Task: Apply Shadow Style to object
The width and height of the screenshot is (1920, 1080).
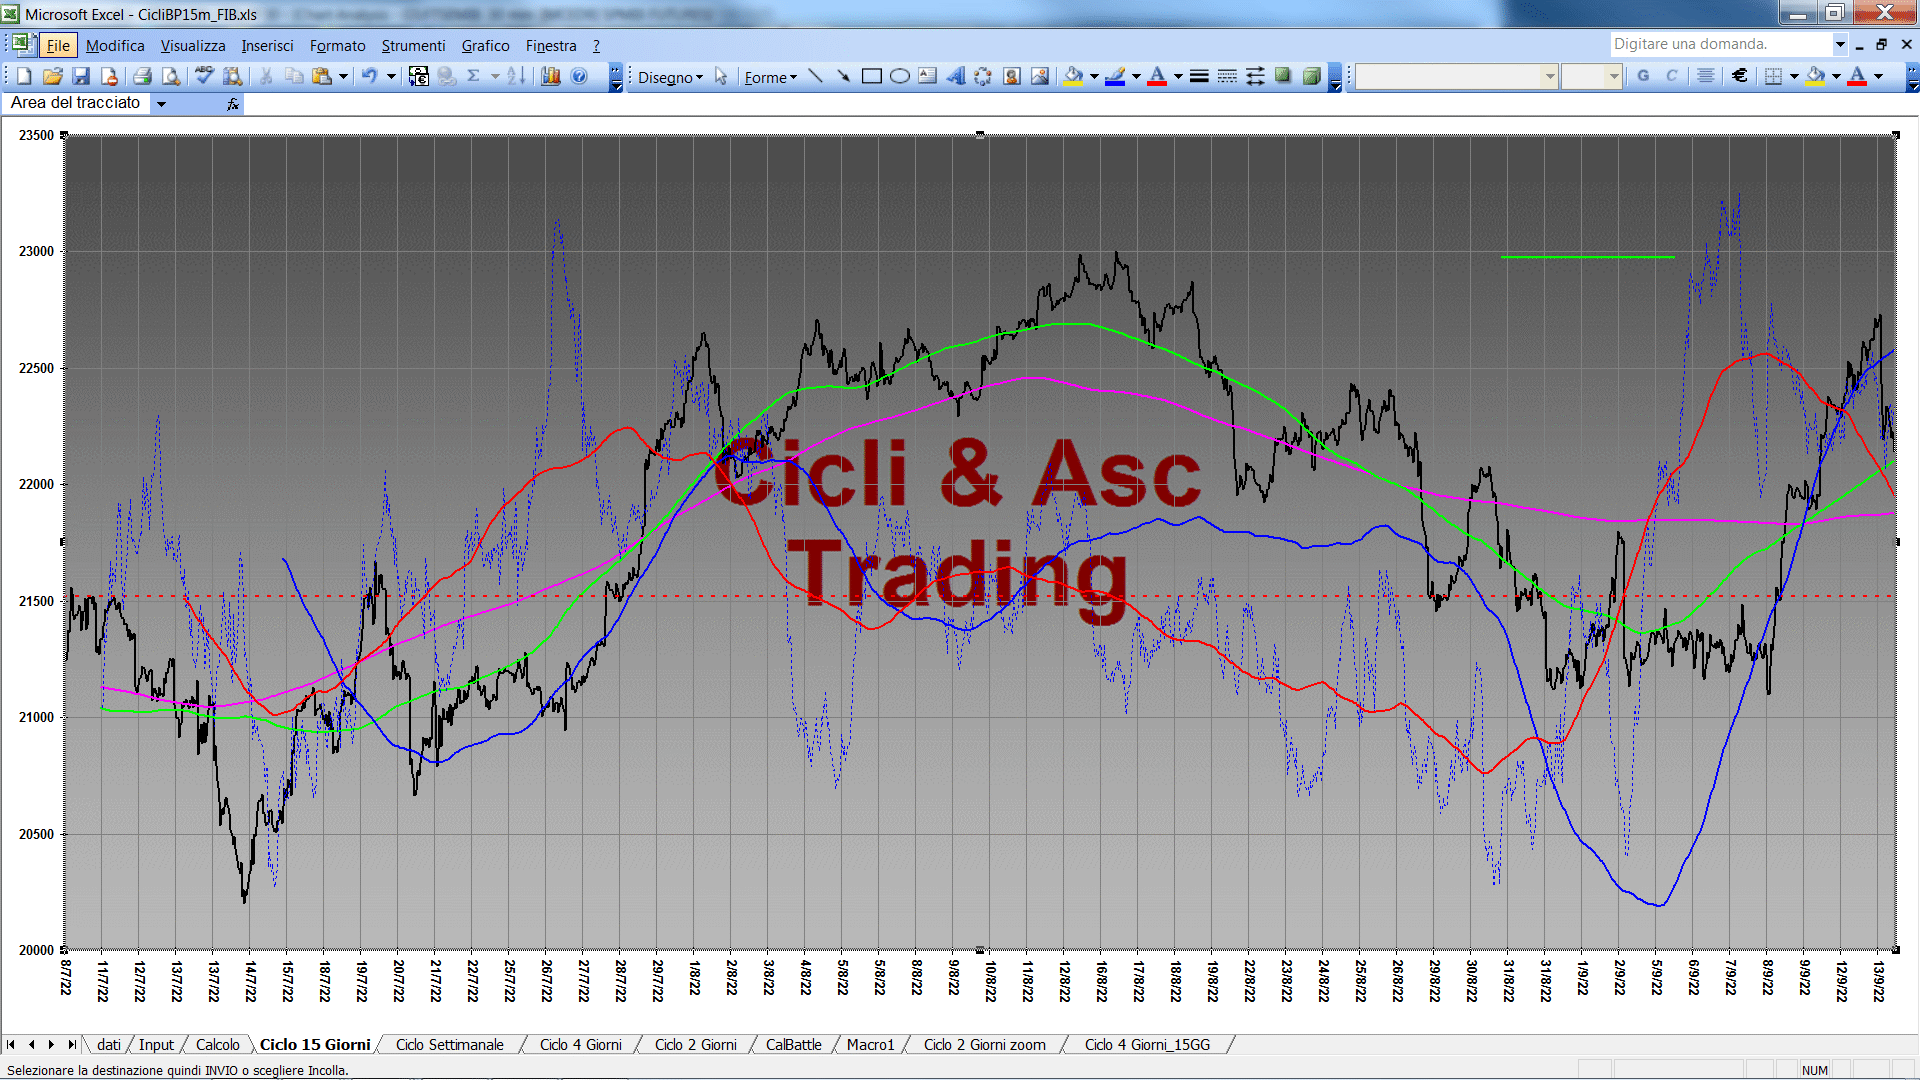Action: (x=1283, y=76)
